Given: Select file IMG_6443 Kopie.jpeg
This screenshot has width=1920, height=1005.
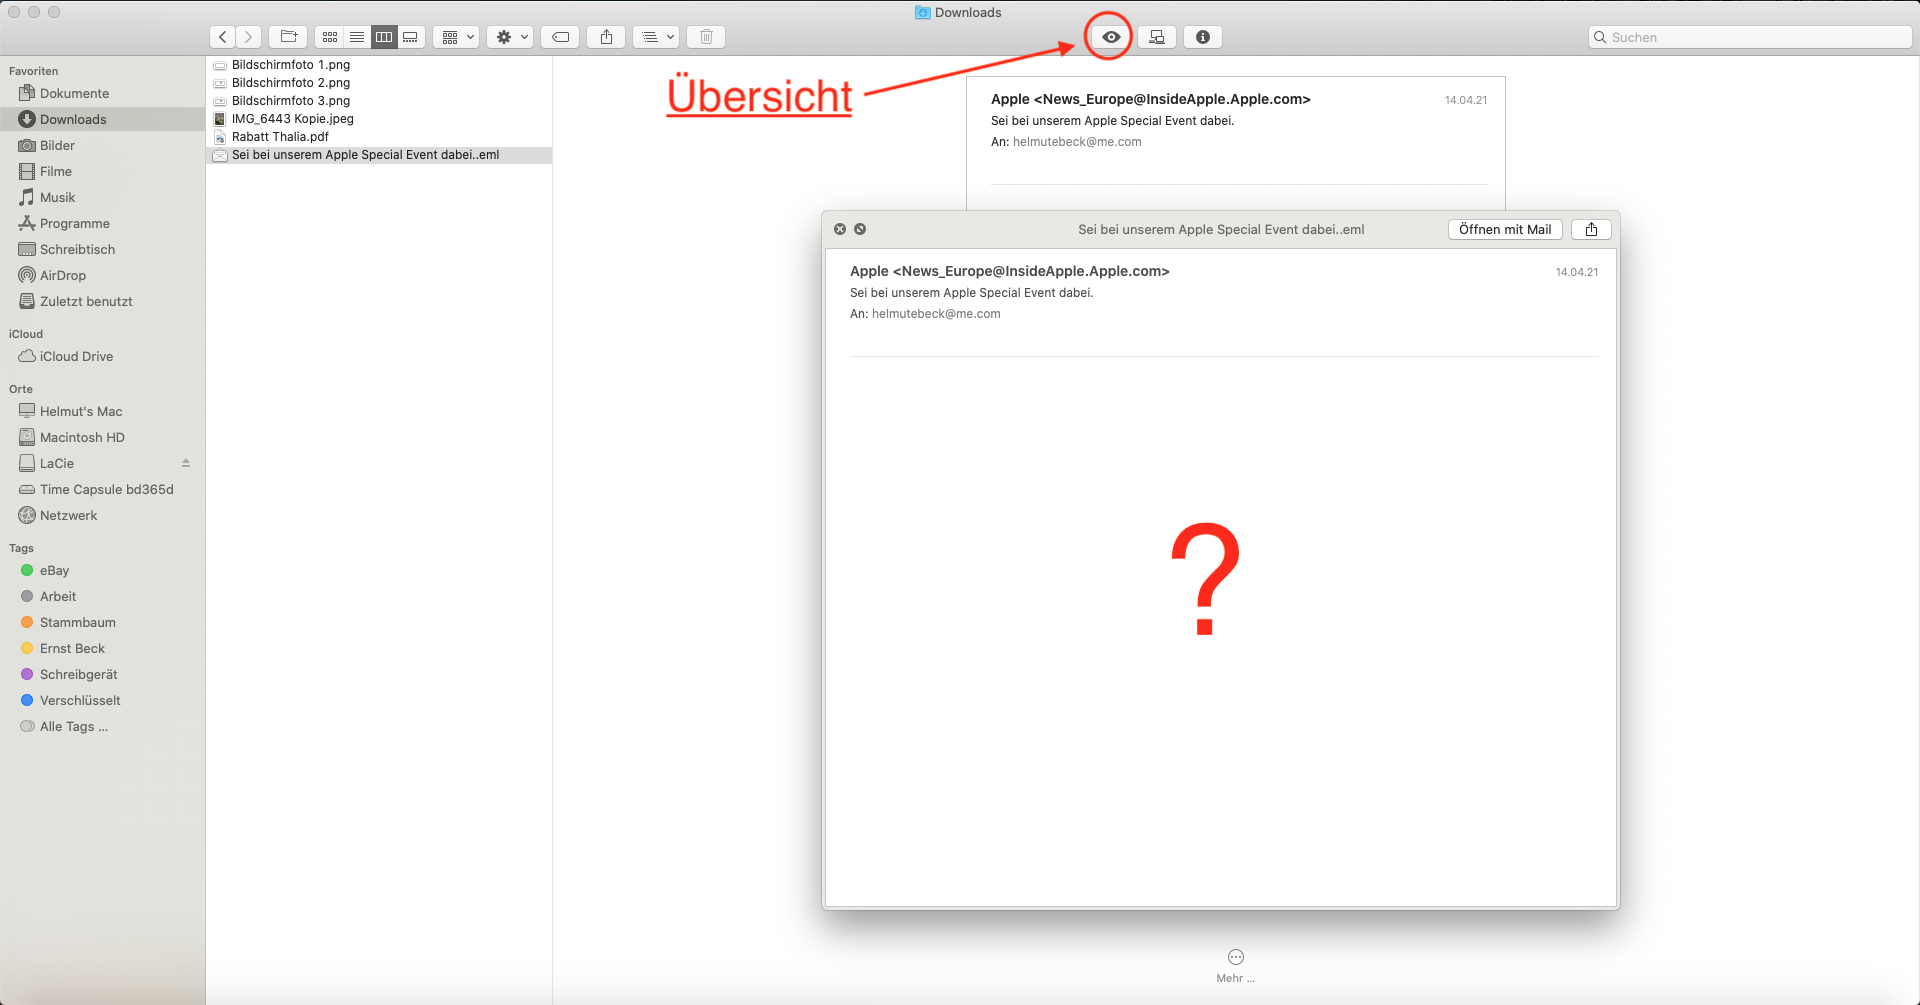Looking at the screenshot, I should pyautogui.click(x=379, y=119).
